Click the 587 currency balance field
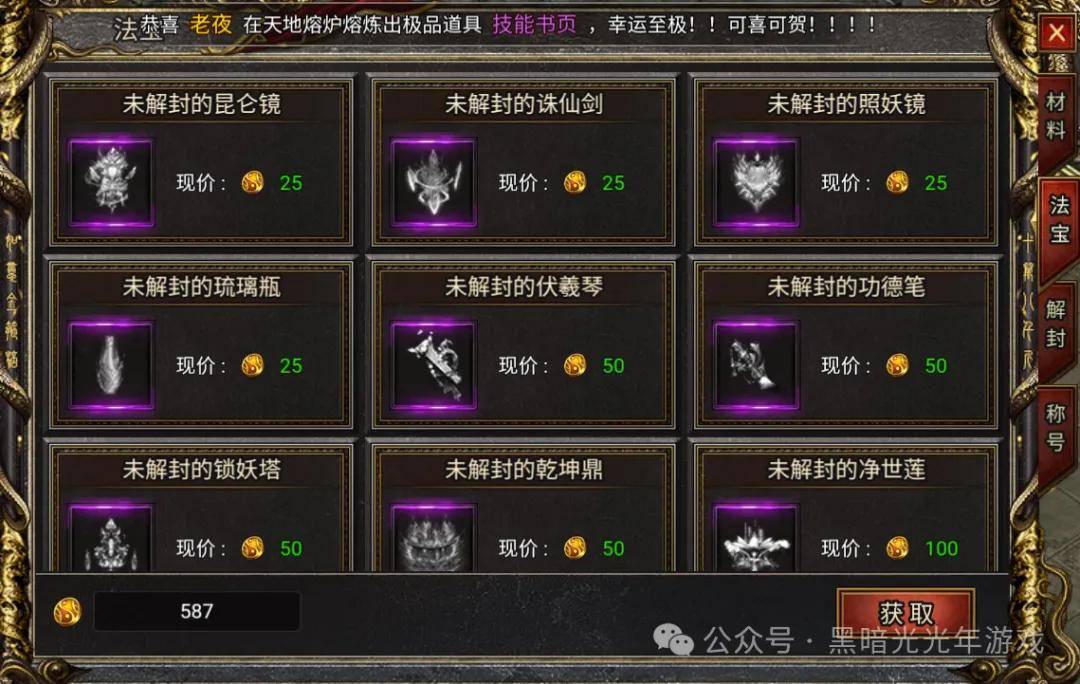 click(196, 611)
